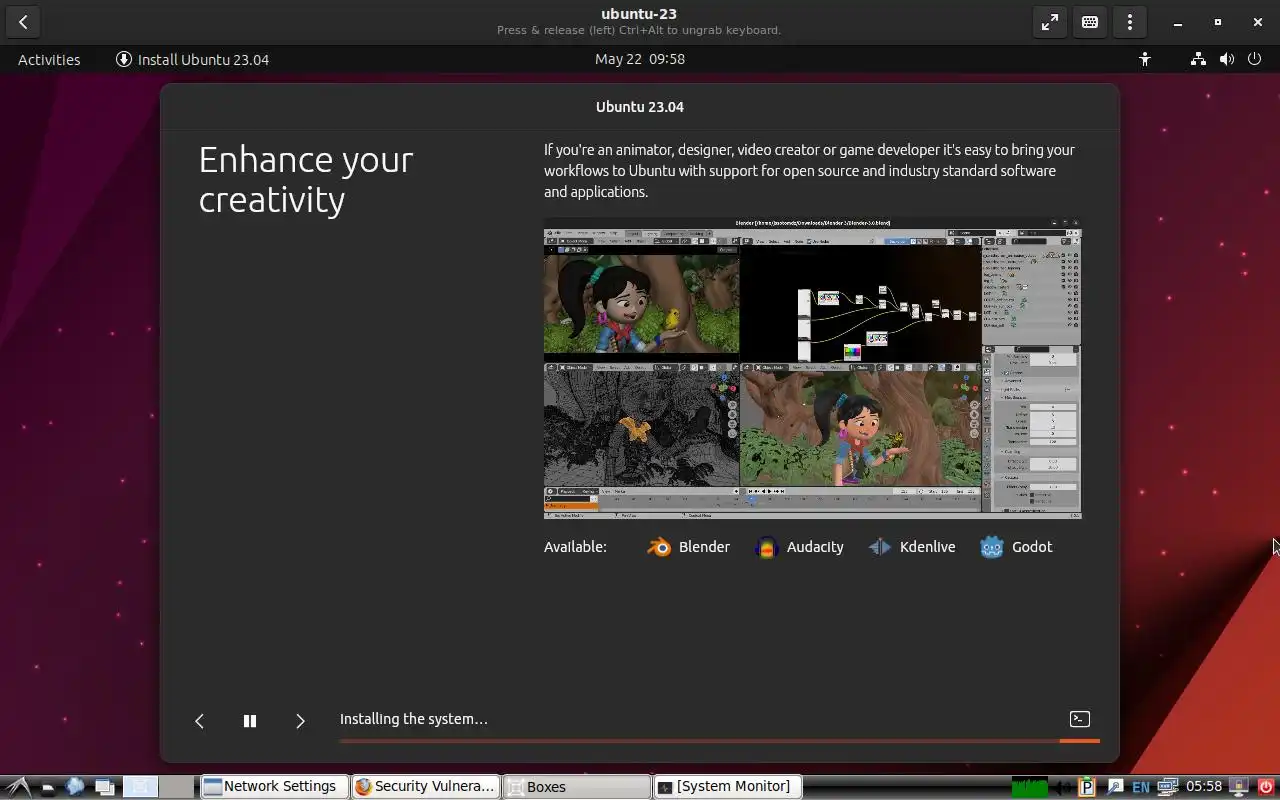The image size is (1280, 800).
Task: Advance to the next installer slide
Action: (x=300, y=721)
